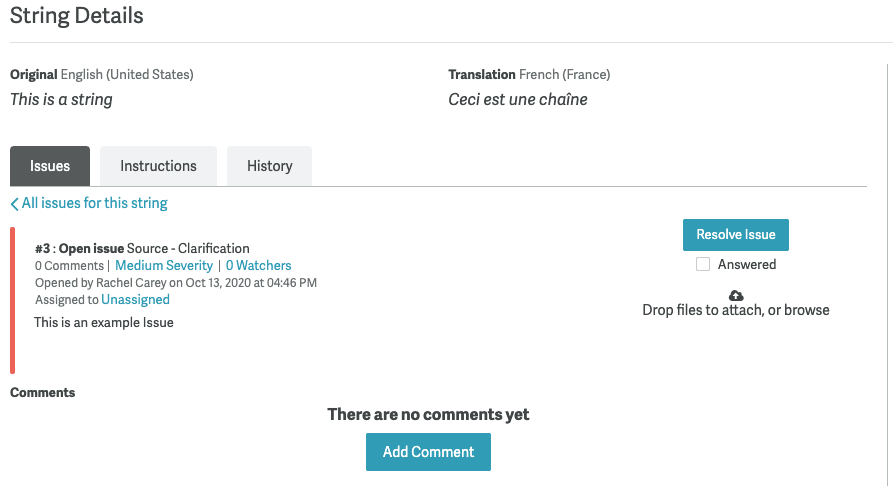Click the French translation 'Ceci est une chaîne'
Image resolution: width=893 pixels, height=486 pixels.
(x=518, y=100)
